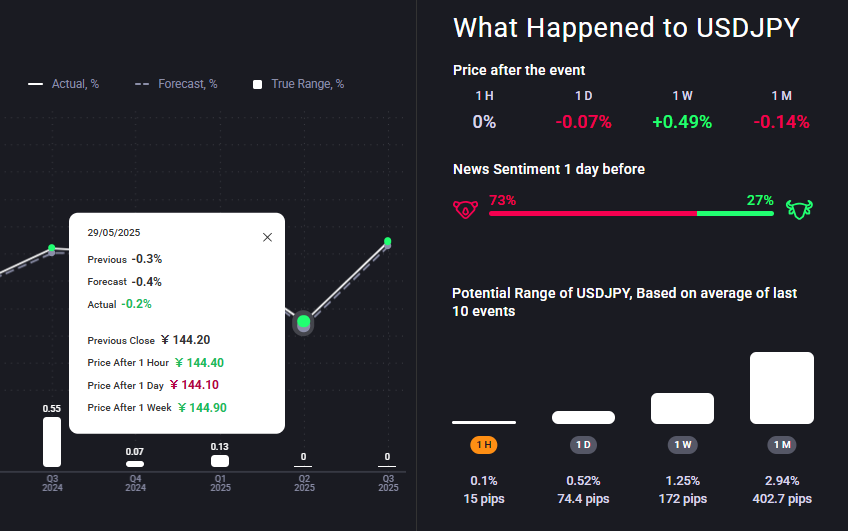Select the 1 H range pill
The width and height of the screenshot is (848, 531).
(484, 444)
